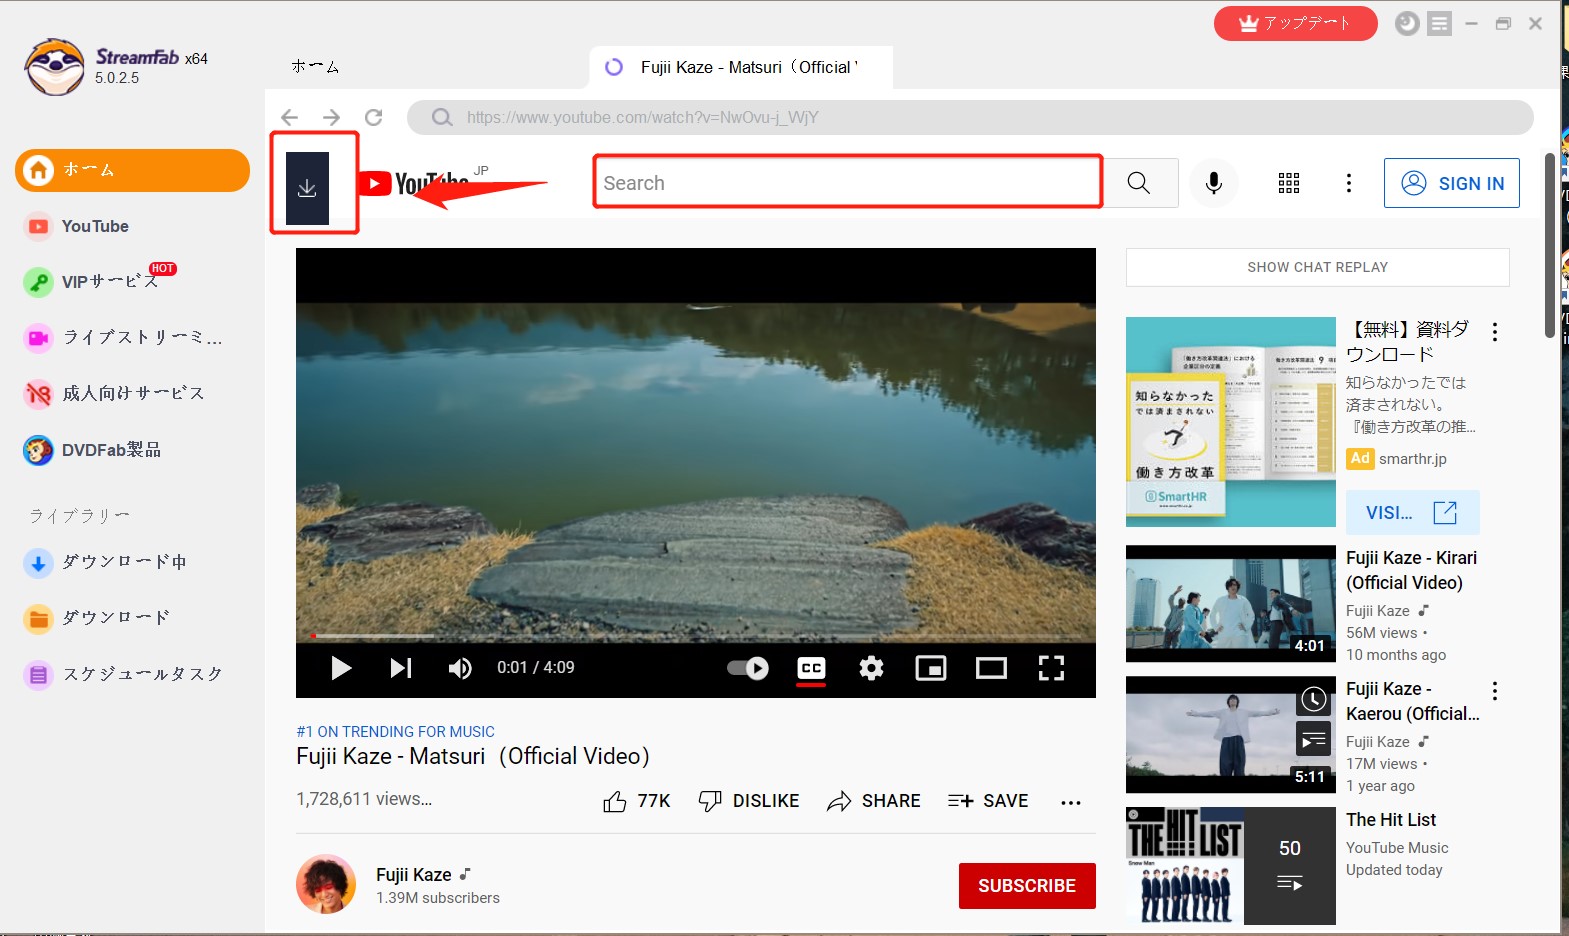This screenshot has width=1569, height=936.
Task: Click the URL address bar
Action: 970,117
